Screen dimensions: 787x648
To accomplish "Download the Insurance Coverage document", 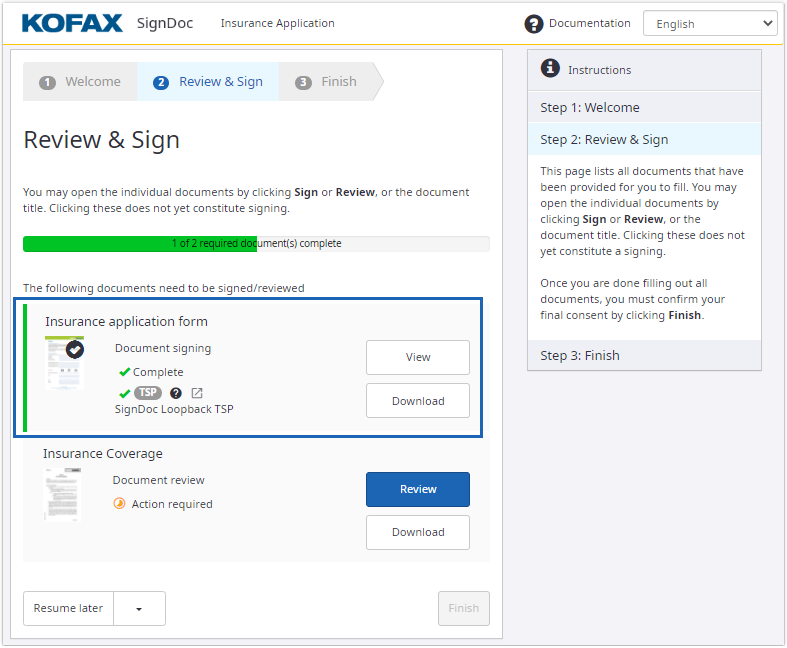I will 417,532.
